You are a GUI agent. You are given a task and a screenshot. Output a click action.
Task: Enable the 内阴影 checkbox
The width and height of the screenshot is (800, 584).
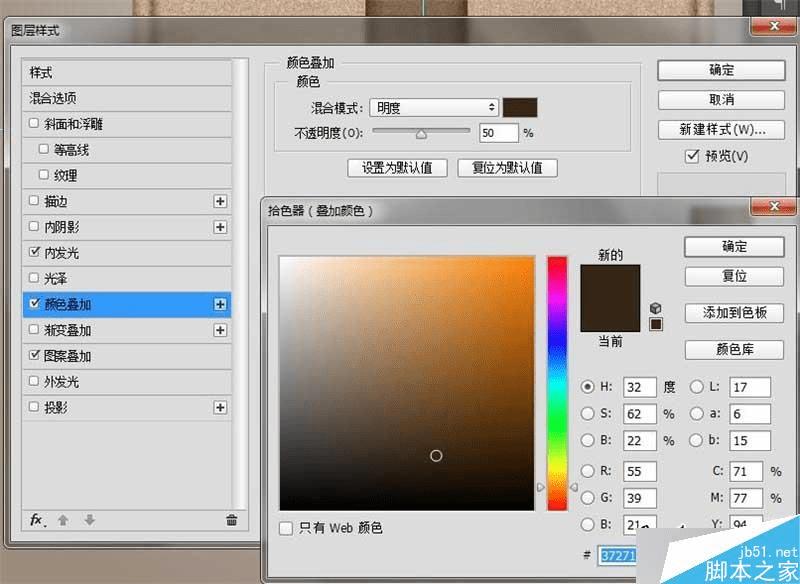point(34,226)
